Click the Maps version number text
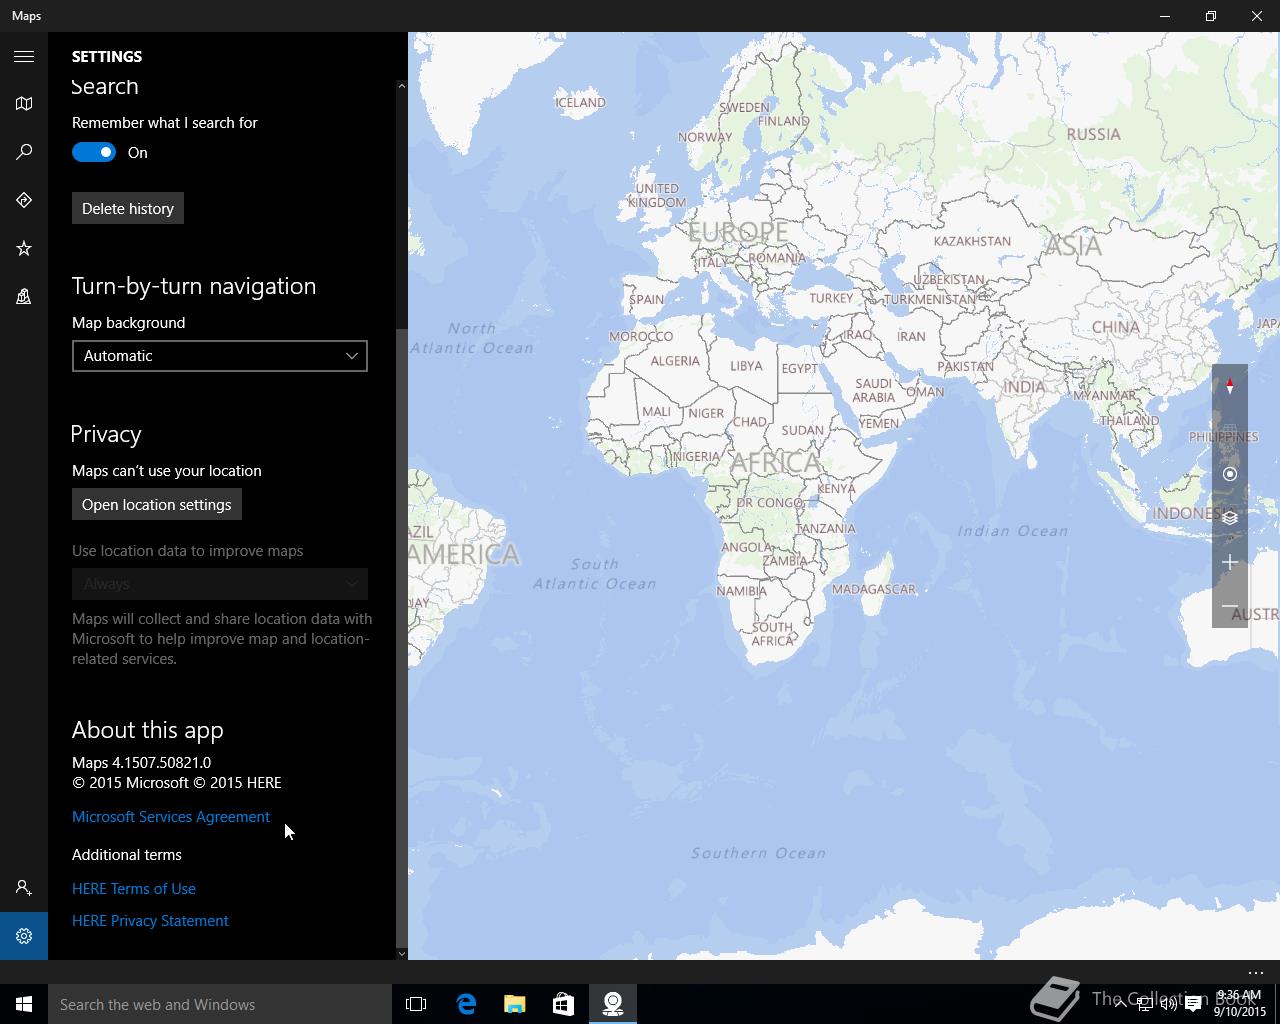This screenshot has height=1024, width=1280. (x=142, y=762)
